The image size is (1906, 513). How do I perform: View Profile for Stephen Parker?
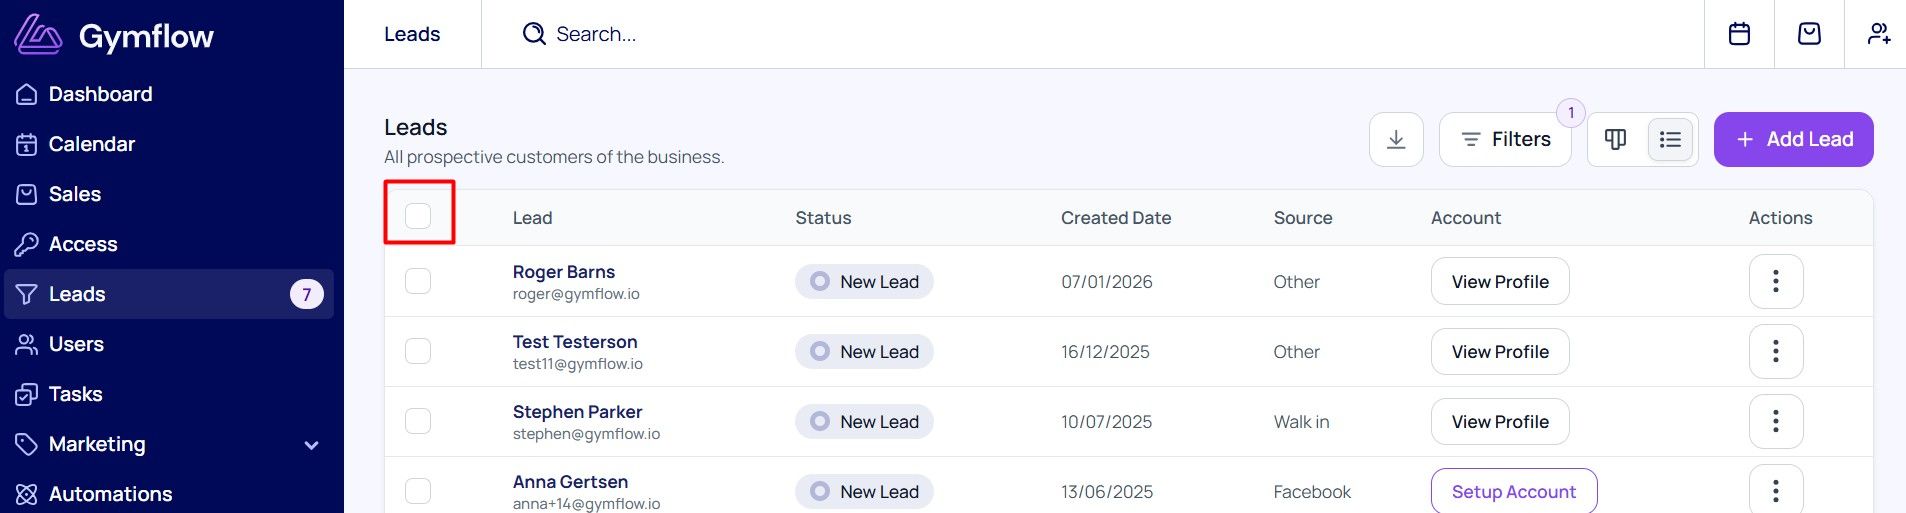pos(1500,422)
